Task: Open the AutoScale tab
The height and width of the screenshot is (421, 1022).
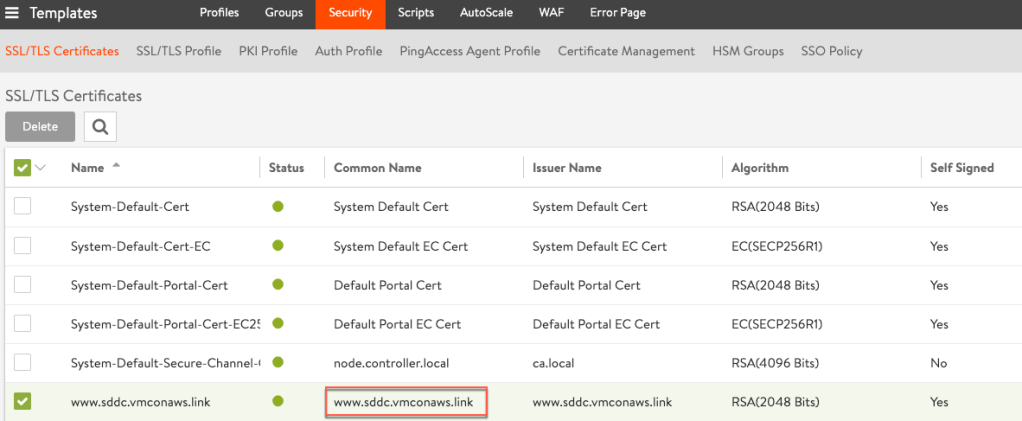Action: point(485,13)
